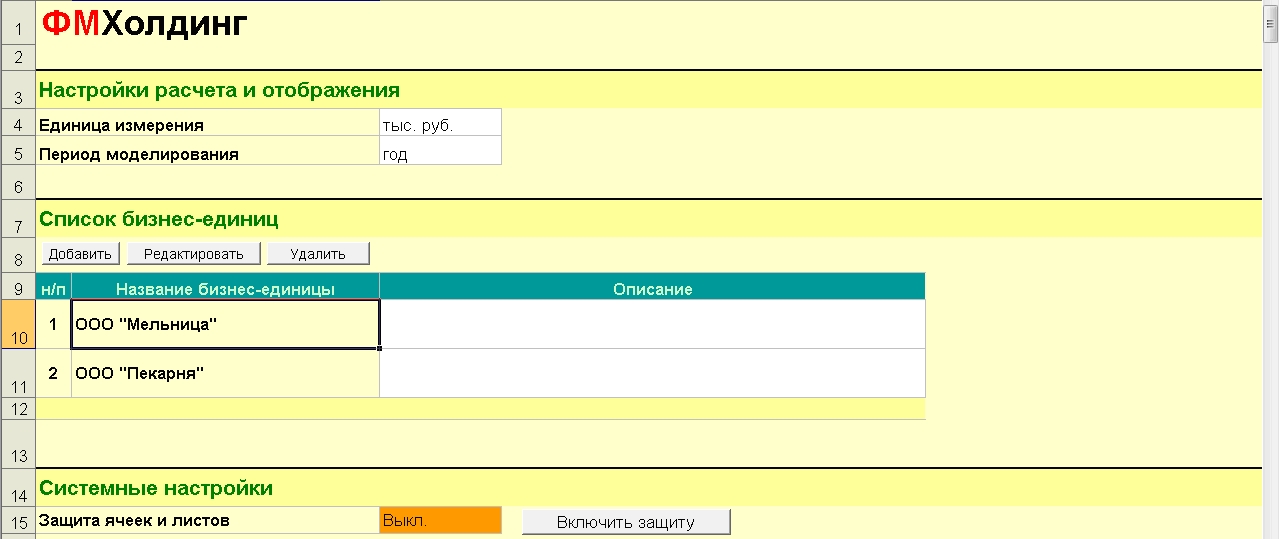Click the "Описание" table column header
Screen dimensions: 1280x539
coord(652,289)
